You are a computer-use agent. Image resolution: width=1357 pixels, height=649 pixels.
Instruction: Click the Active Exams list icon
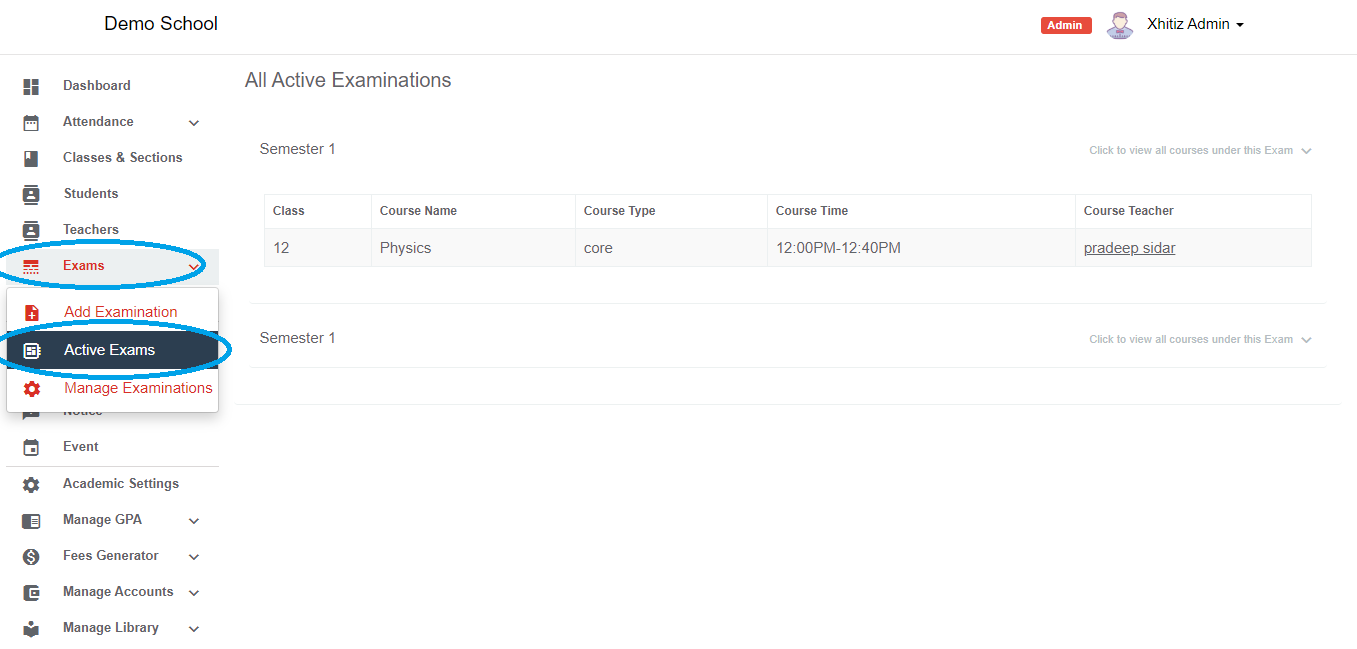pos(32,351)
